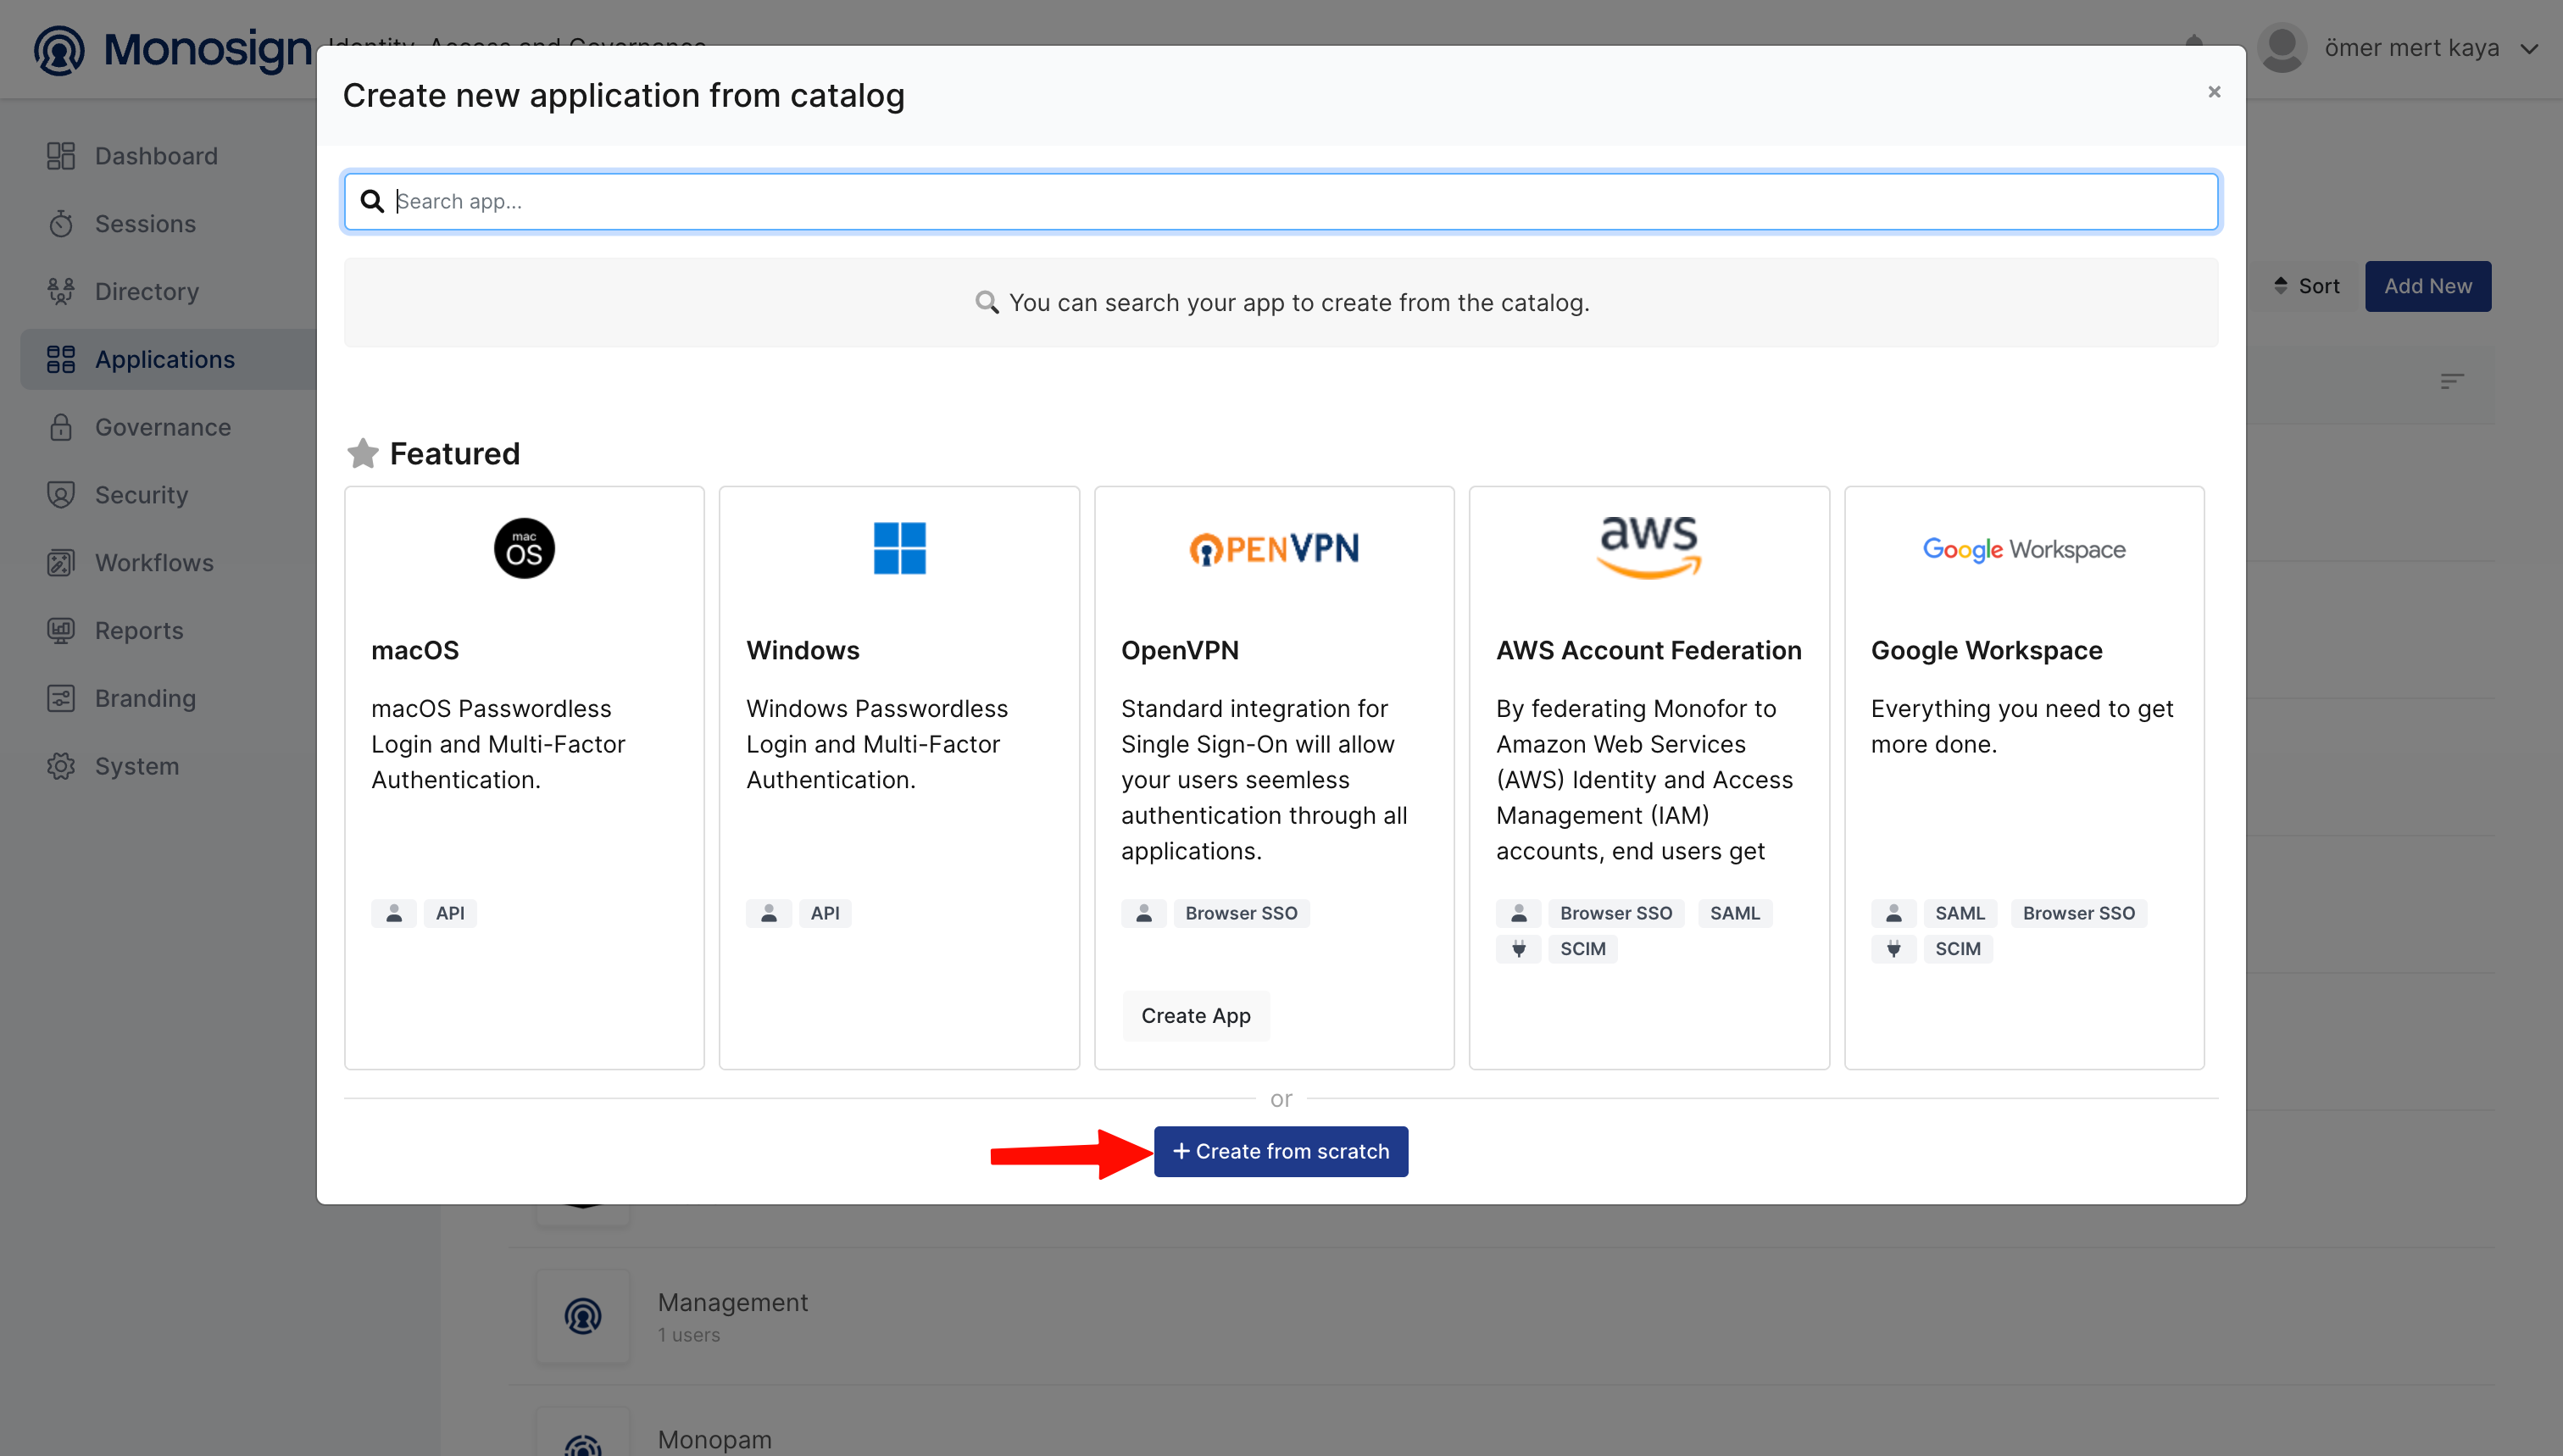Click the Sessions stopwatch icon
This screenshot has height=1456, width=2563.
[x=61, y=224]
